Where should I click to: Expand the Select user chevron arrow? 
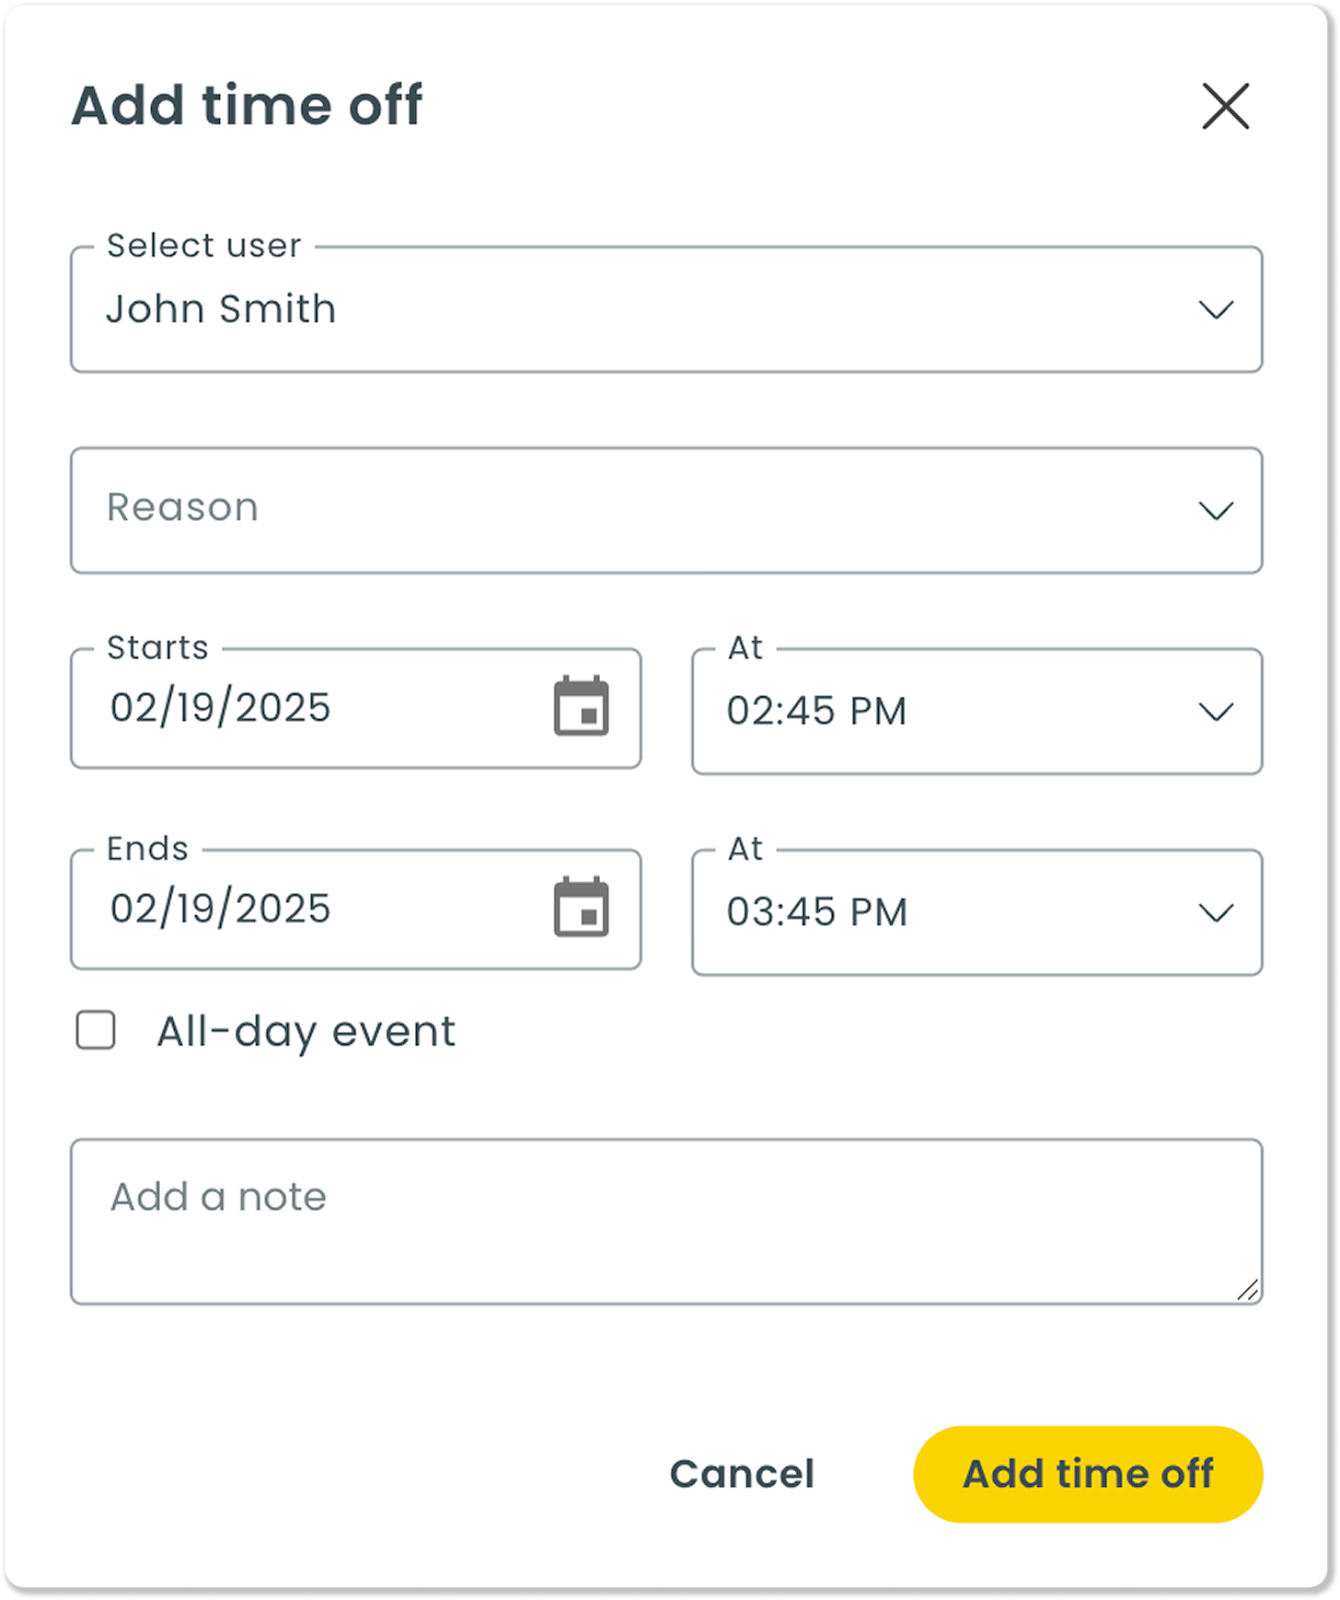tap(1215, 310)
